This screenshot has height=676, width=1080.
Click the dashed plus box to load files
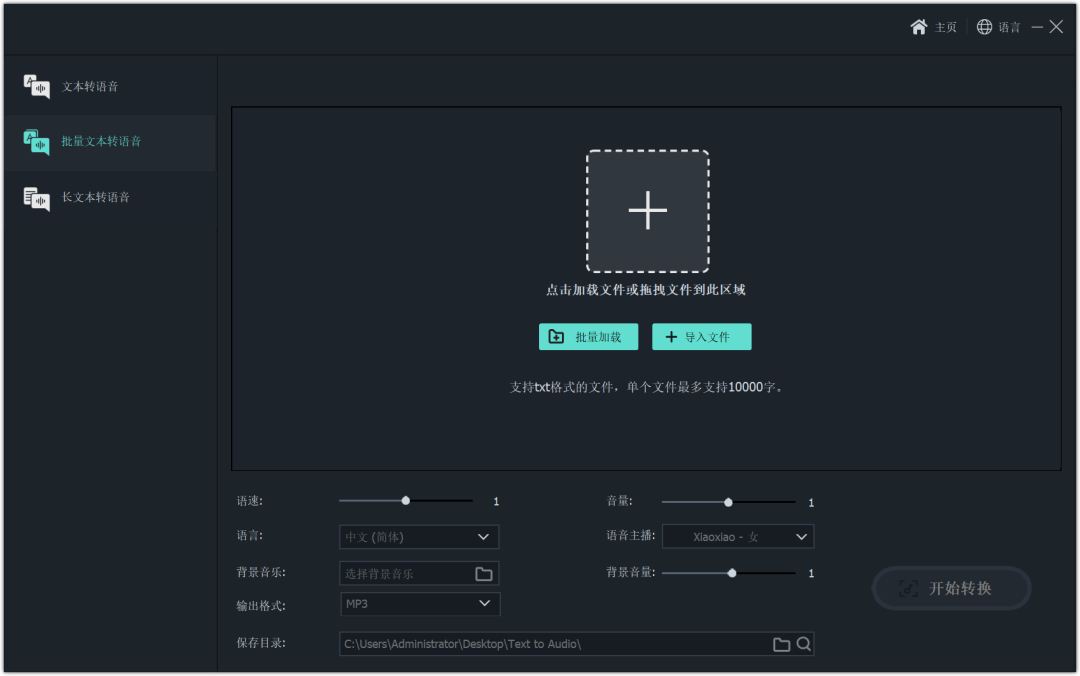pyautogui.click(x=647, y=211)
